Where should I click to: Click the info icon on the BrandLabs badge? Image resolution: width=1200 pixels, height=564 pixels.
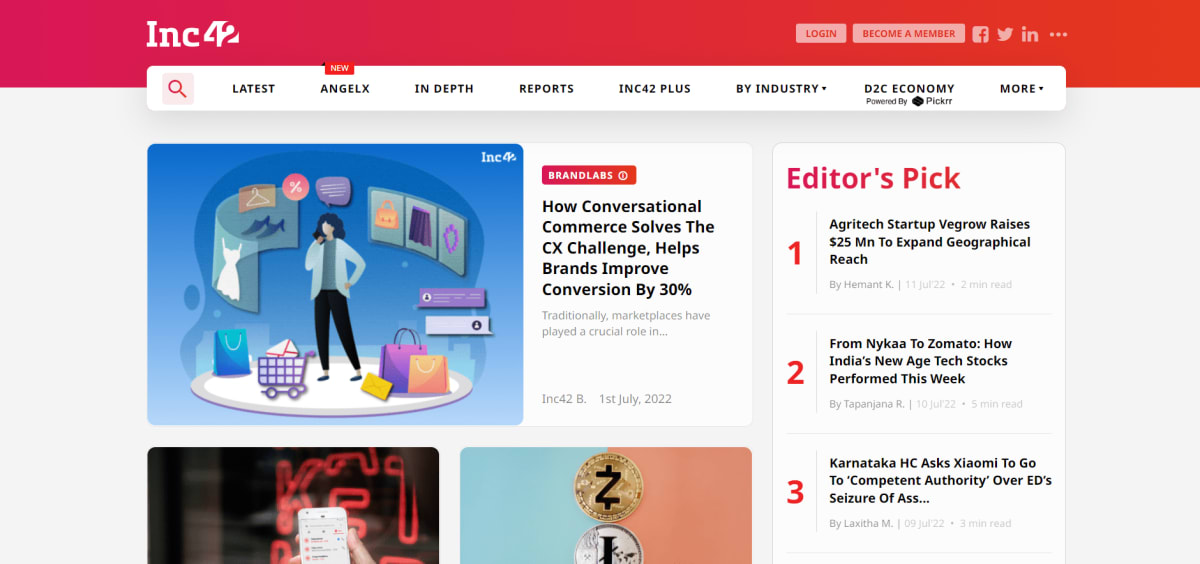click(623, 176)
